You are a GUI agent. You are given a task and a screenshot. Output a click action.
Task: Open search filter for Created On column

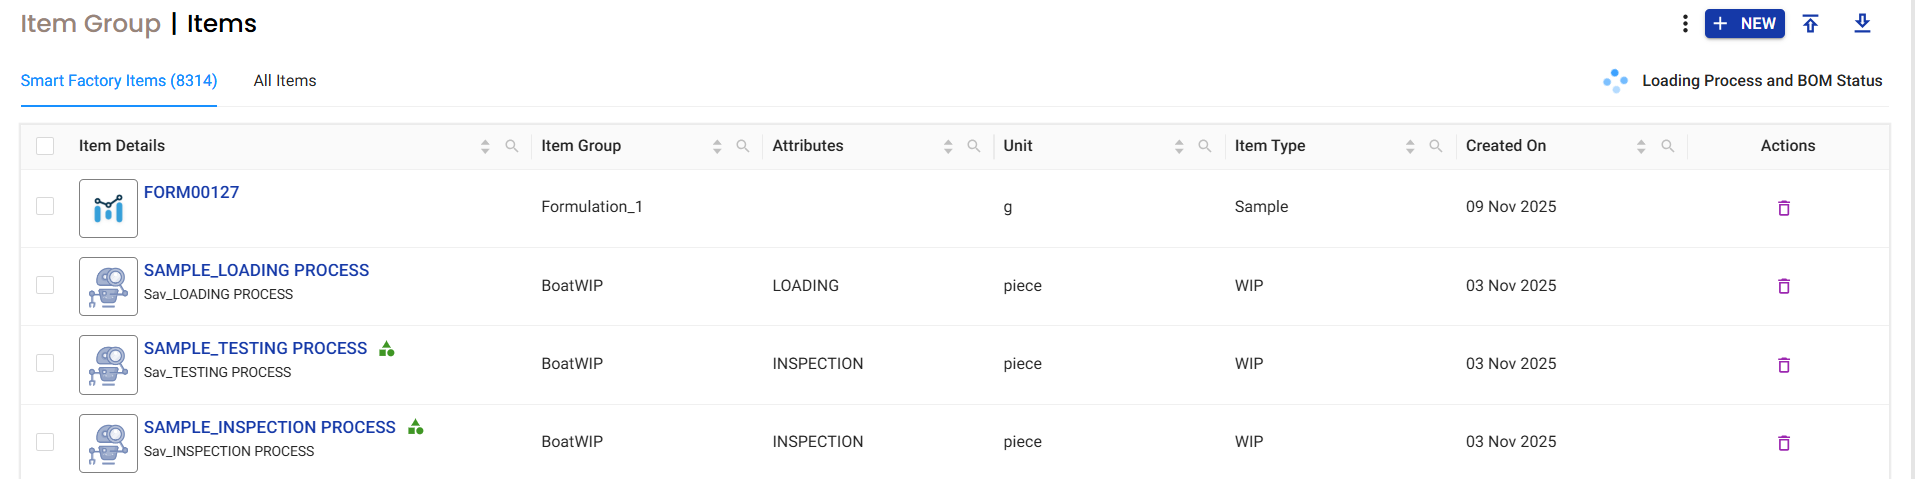(1667, 146)
